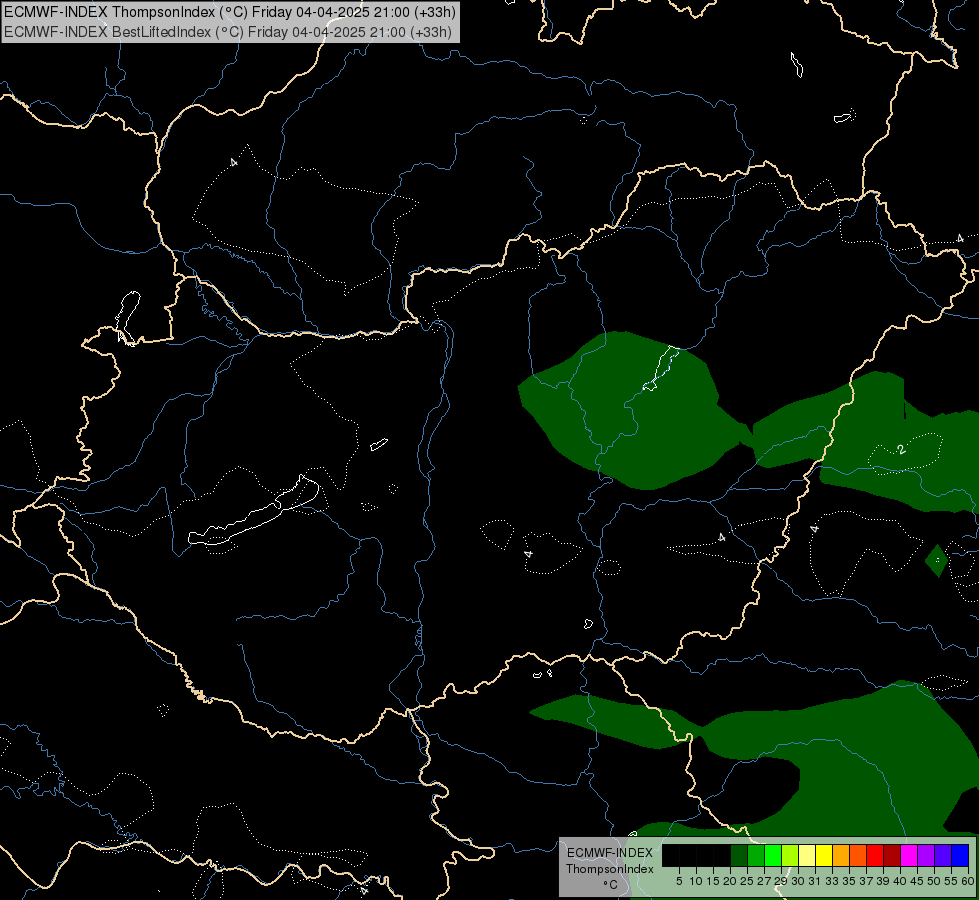Click the legend tick value '40'

tap(900, 881)
